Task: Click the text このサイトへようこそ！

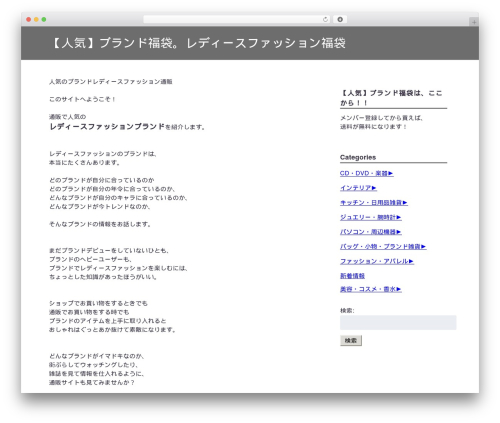Action: (82, 99)
